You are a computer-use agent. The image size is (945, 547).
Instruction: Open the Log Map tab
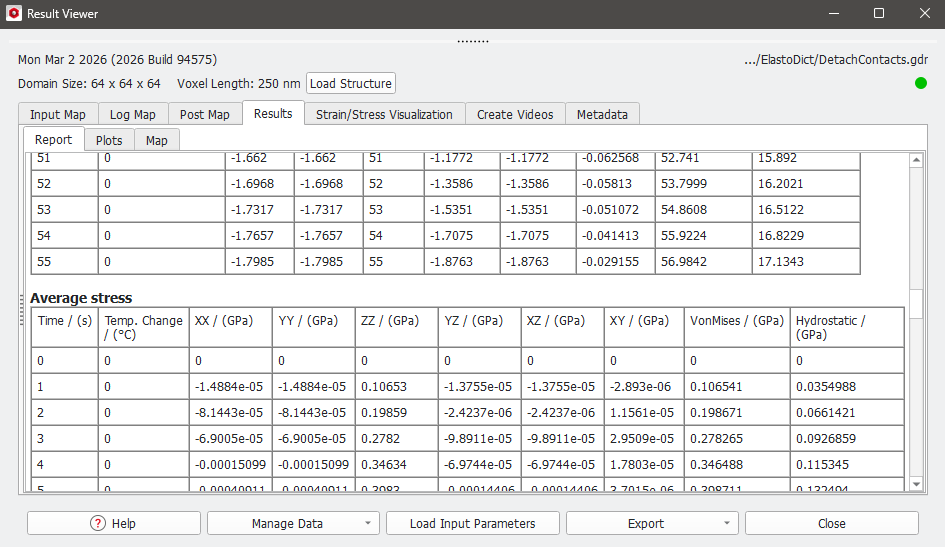coord(132,114)
